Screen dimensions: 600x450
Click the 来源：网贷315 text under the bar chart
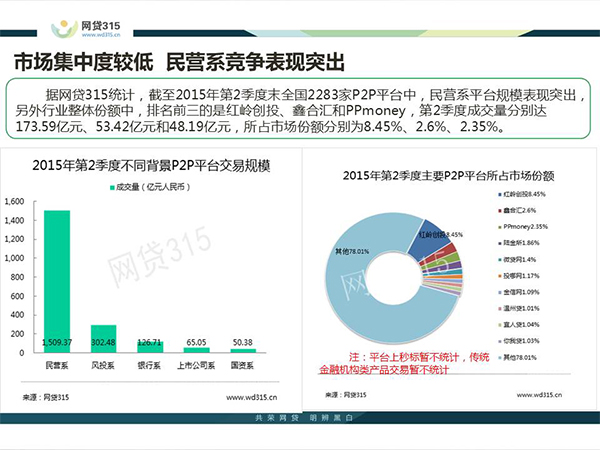[46, 397]
